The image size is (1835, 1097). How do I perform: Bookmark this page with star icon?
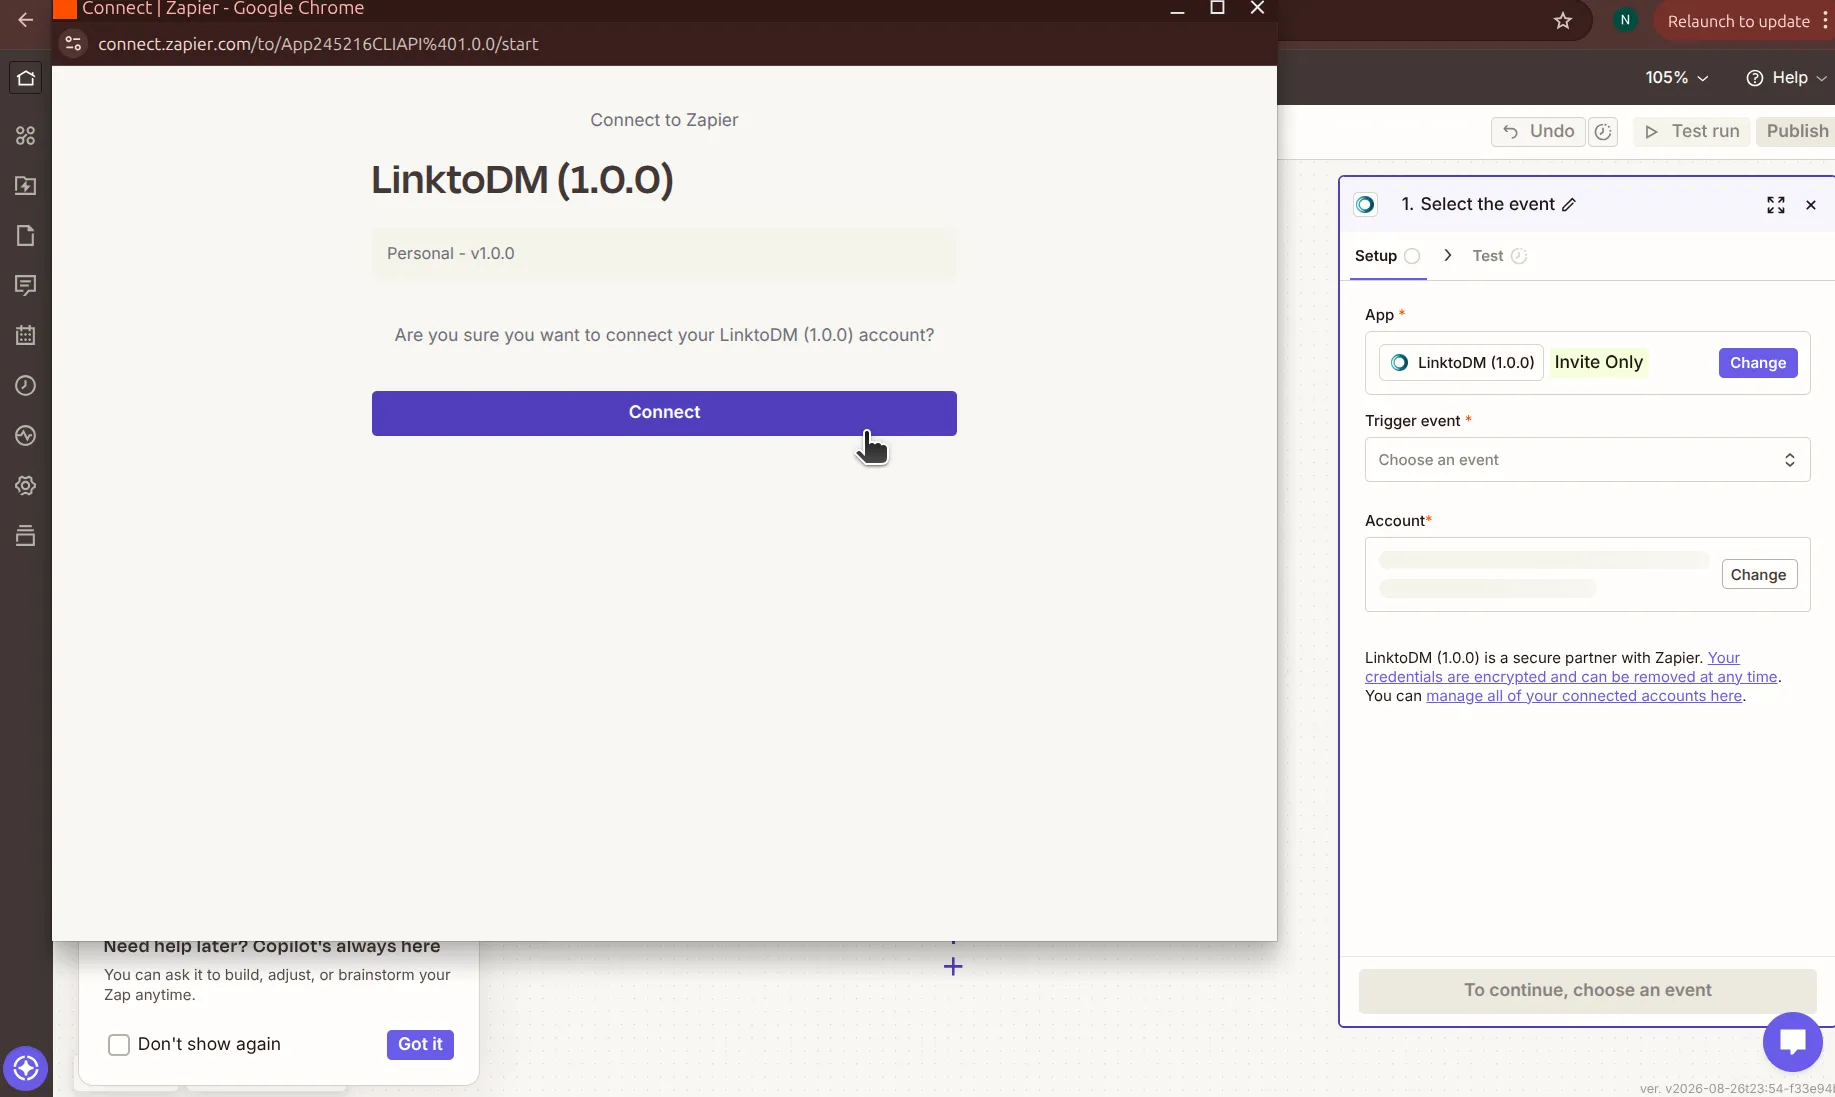click(x=1563, y=21)
